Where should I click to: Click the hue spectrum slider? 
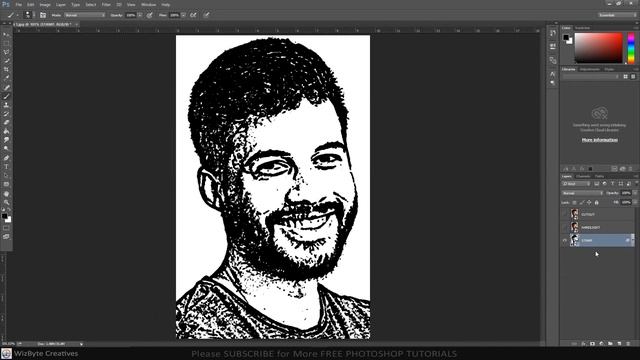pos(631,48)
